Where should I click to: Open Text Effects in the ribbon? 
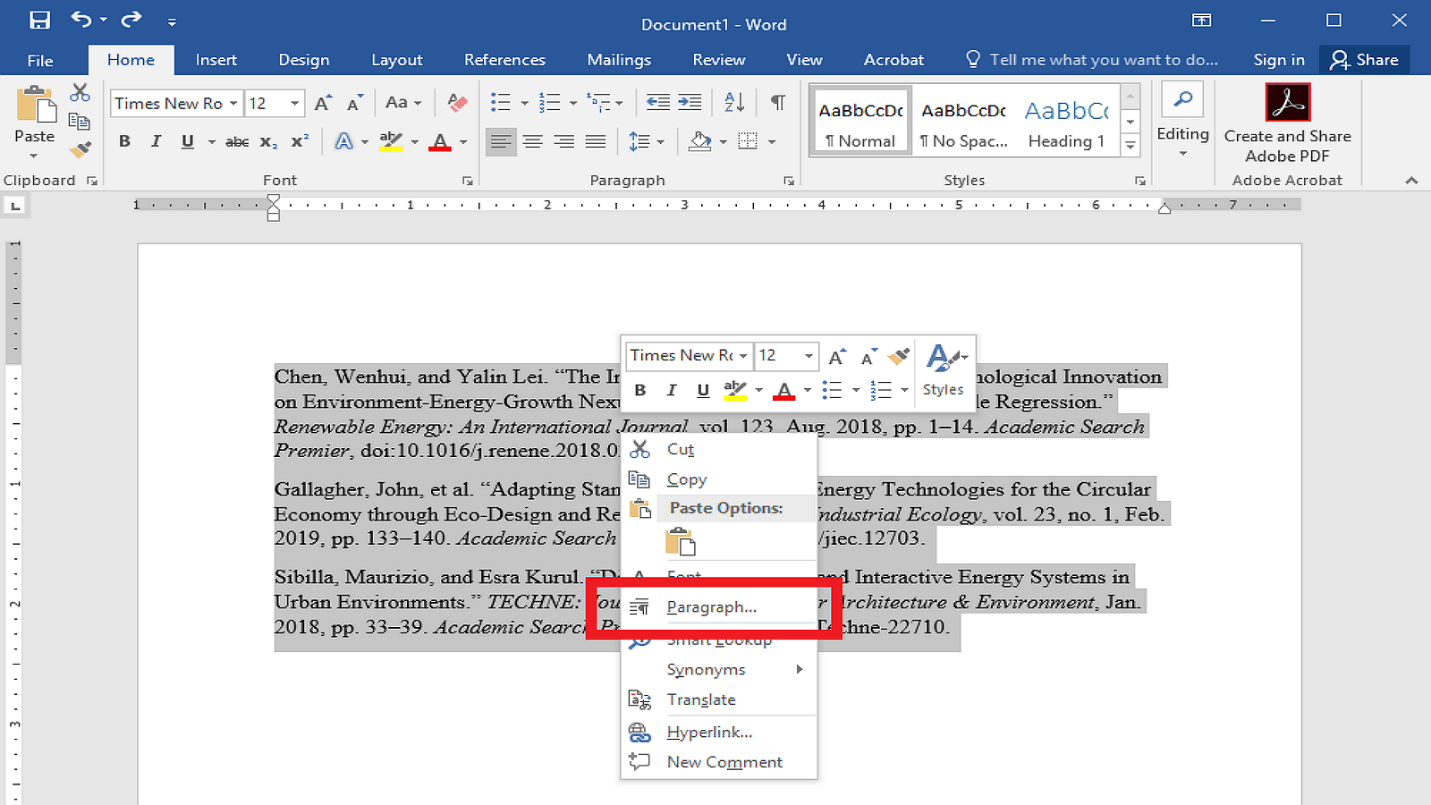(x=344, y=142)
